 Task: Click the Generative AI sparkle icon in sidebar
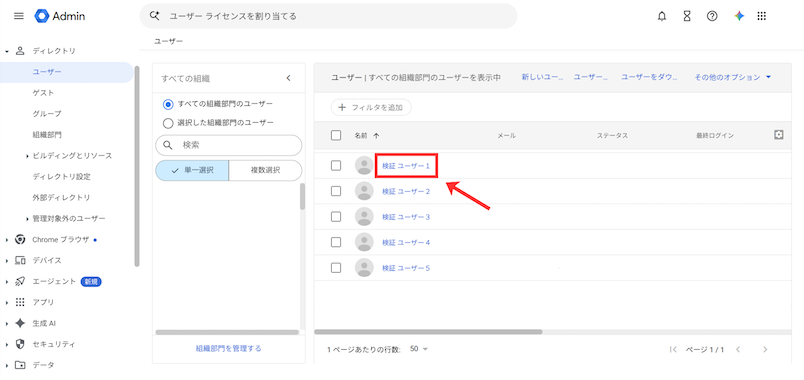pyautogui.click(x=20, y=323)
